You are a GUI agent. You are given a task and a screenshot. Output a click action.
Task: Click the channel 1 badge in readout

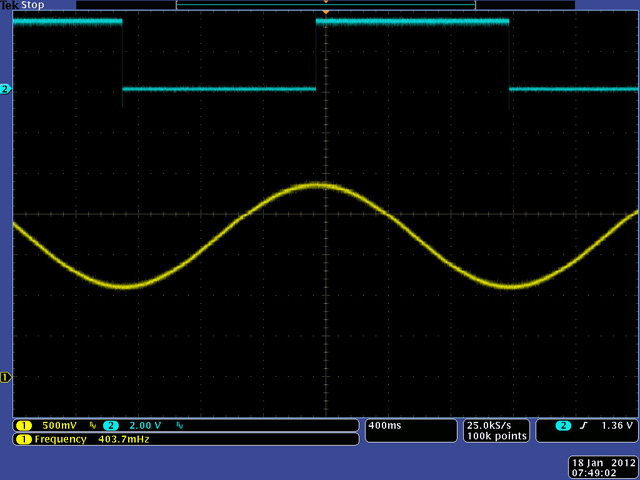22,425
